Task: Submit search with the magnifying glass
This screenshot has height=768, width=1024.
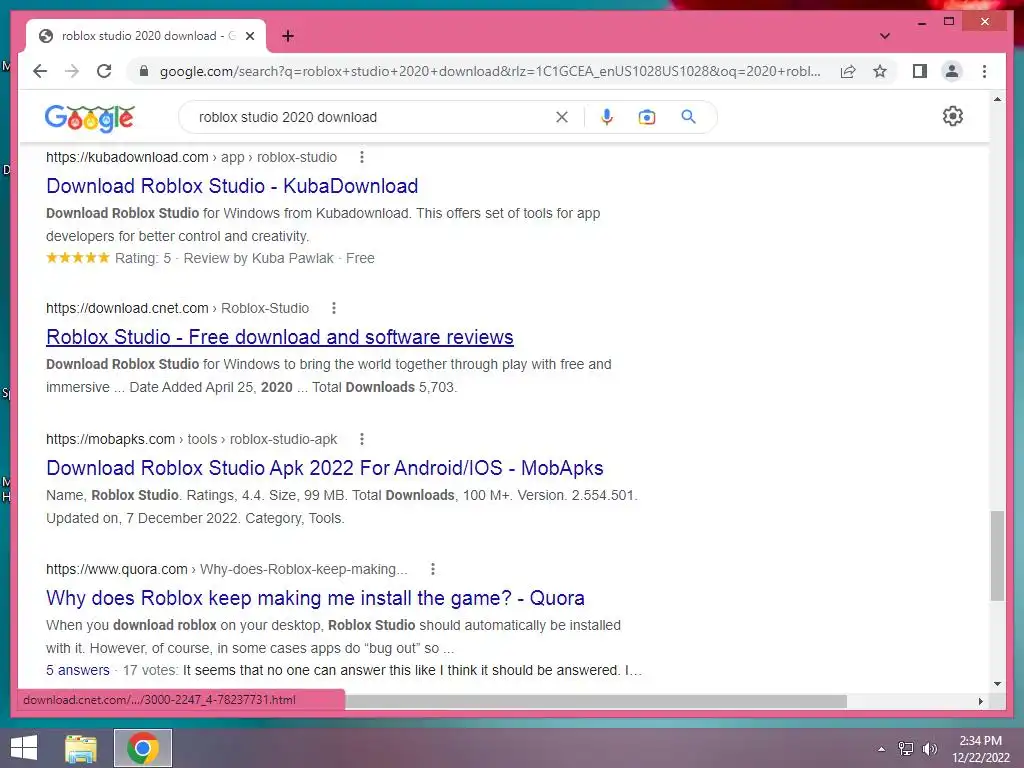Action: pyautogui.click(x=688, y=117)
